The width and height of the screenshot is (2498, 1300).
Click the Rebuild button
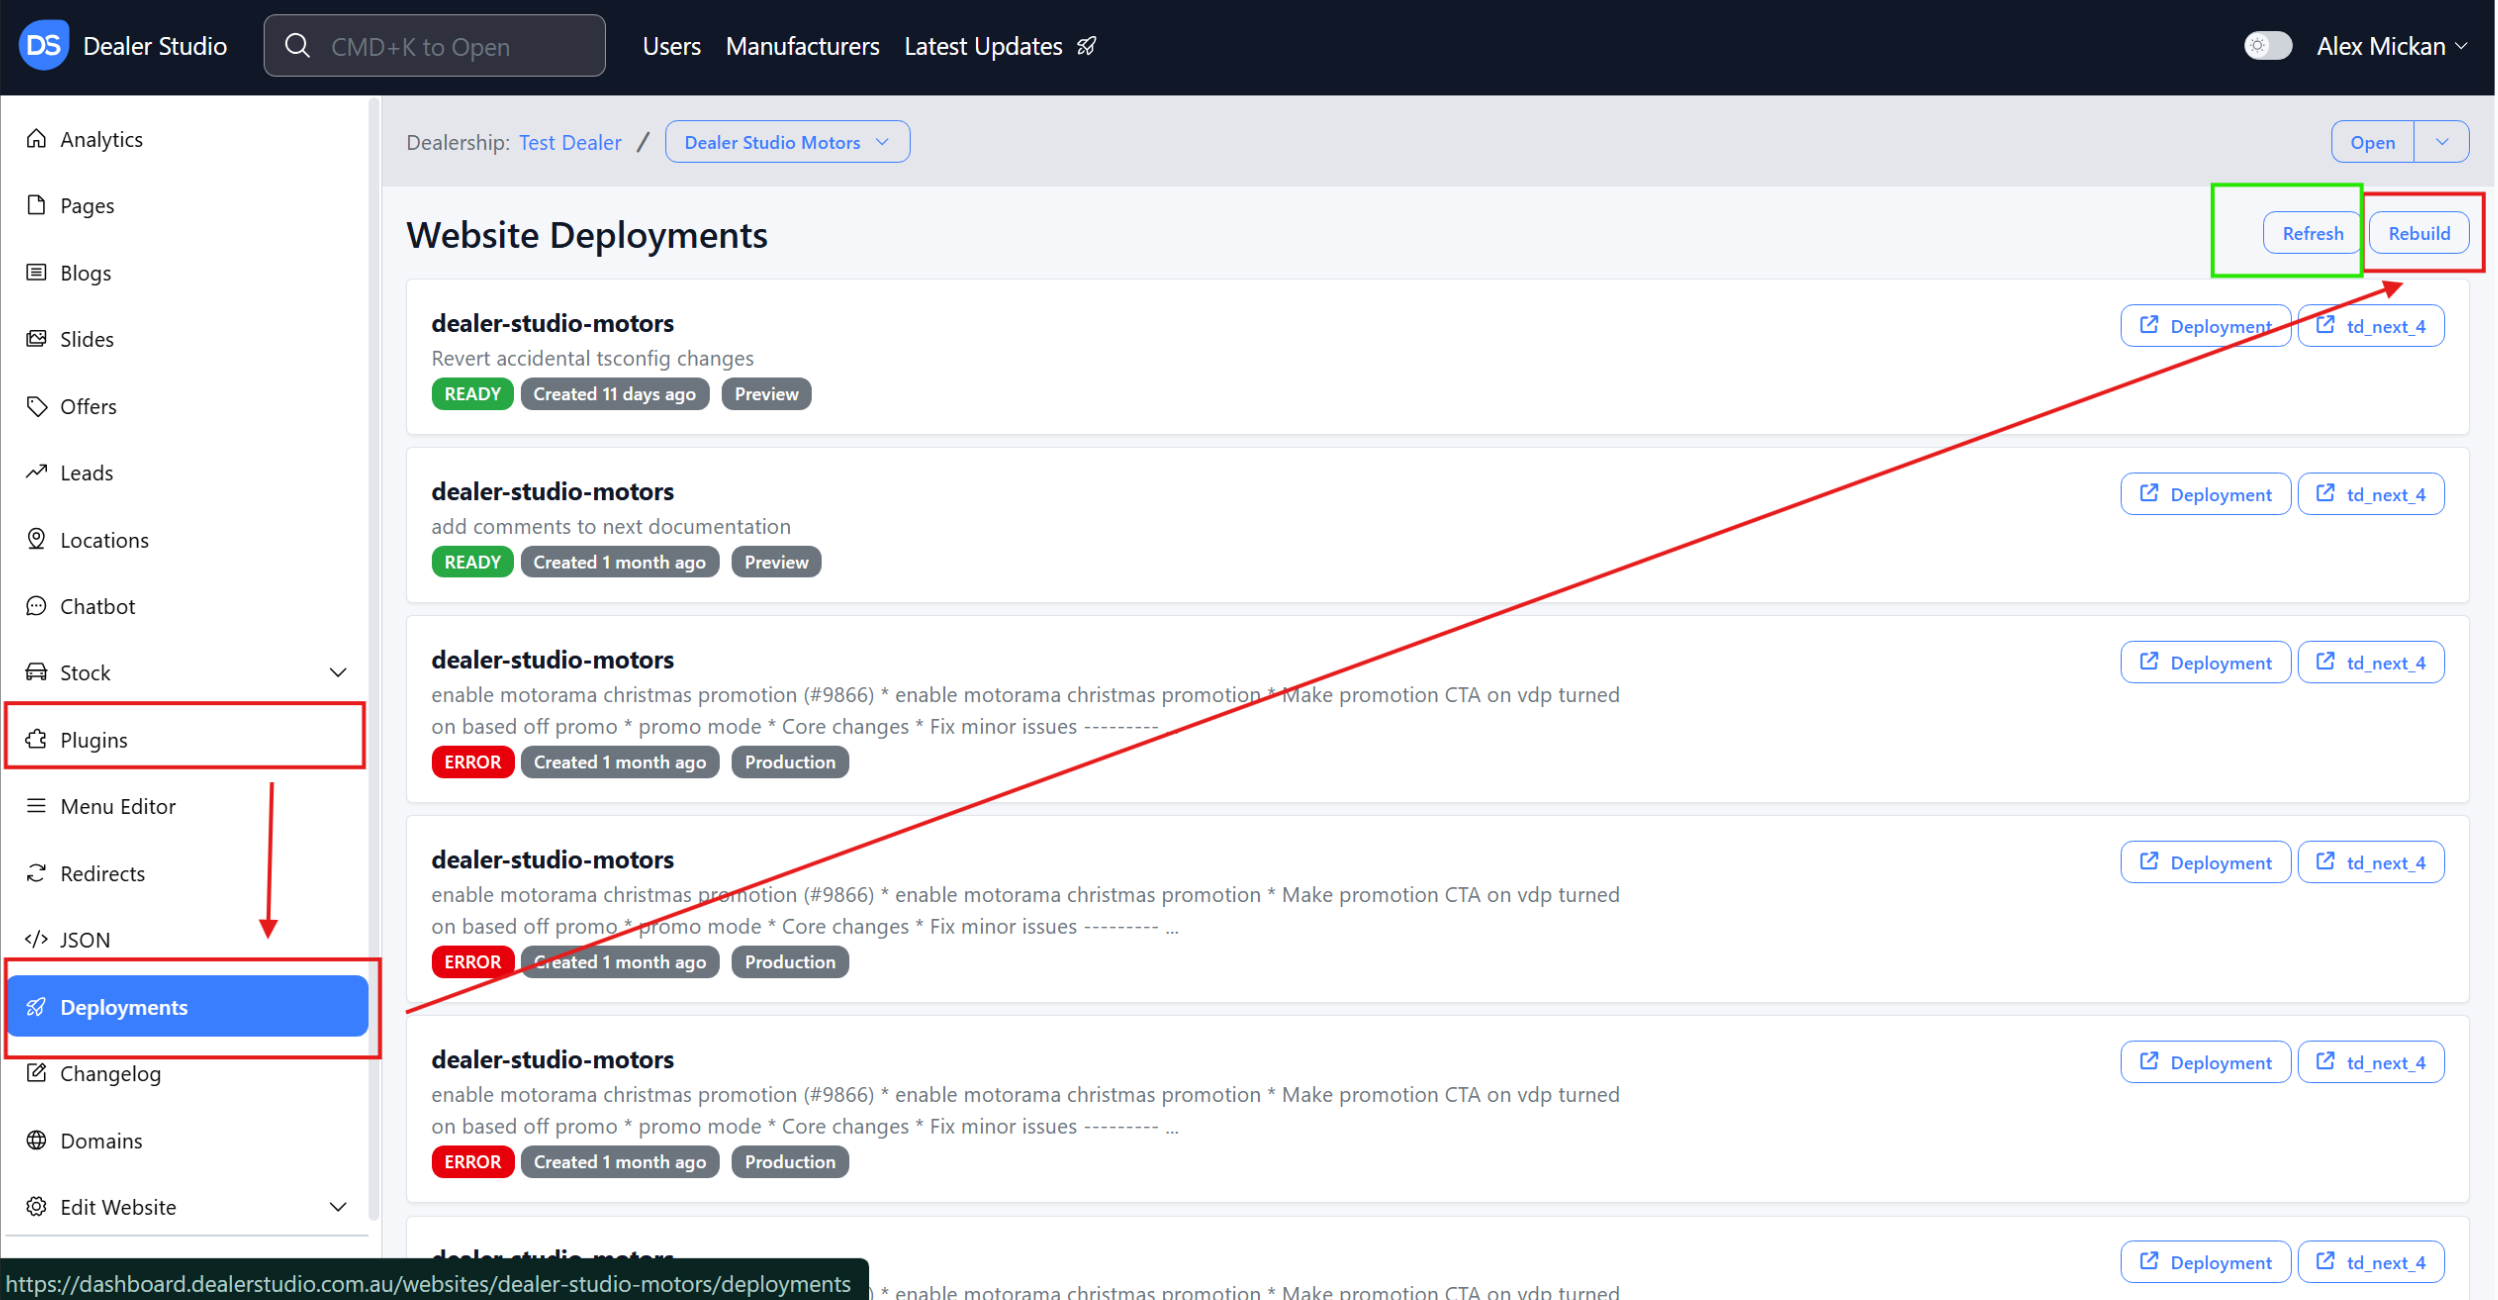coord(2418,233)
